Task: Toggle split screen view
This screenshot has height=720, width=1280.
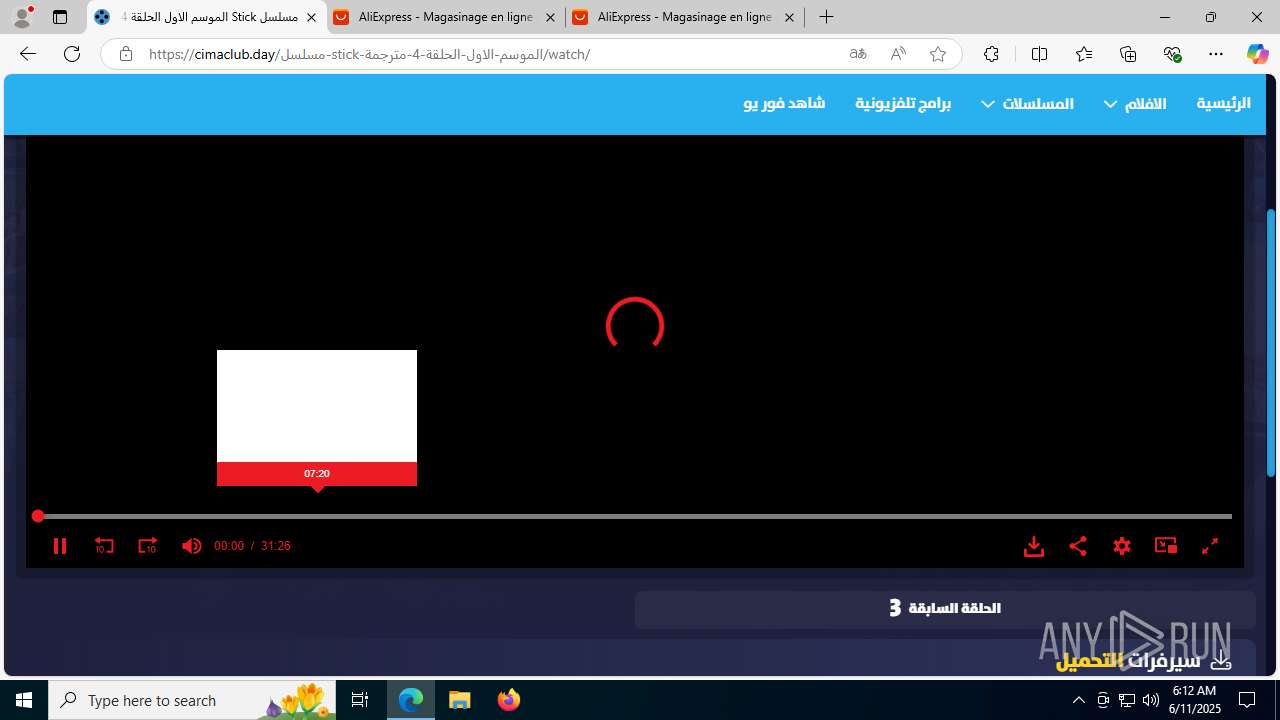Action: (x=1039, y=54)
